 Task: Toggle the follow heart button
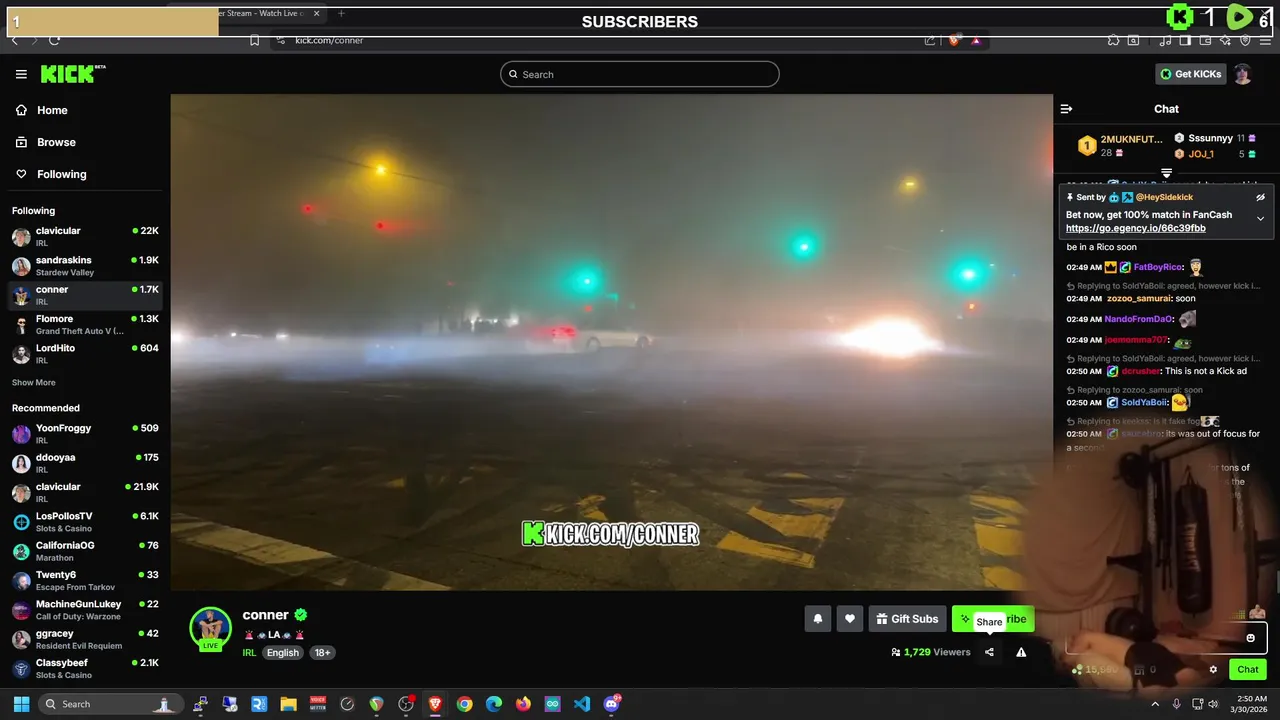coord(849,619)
